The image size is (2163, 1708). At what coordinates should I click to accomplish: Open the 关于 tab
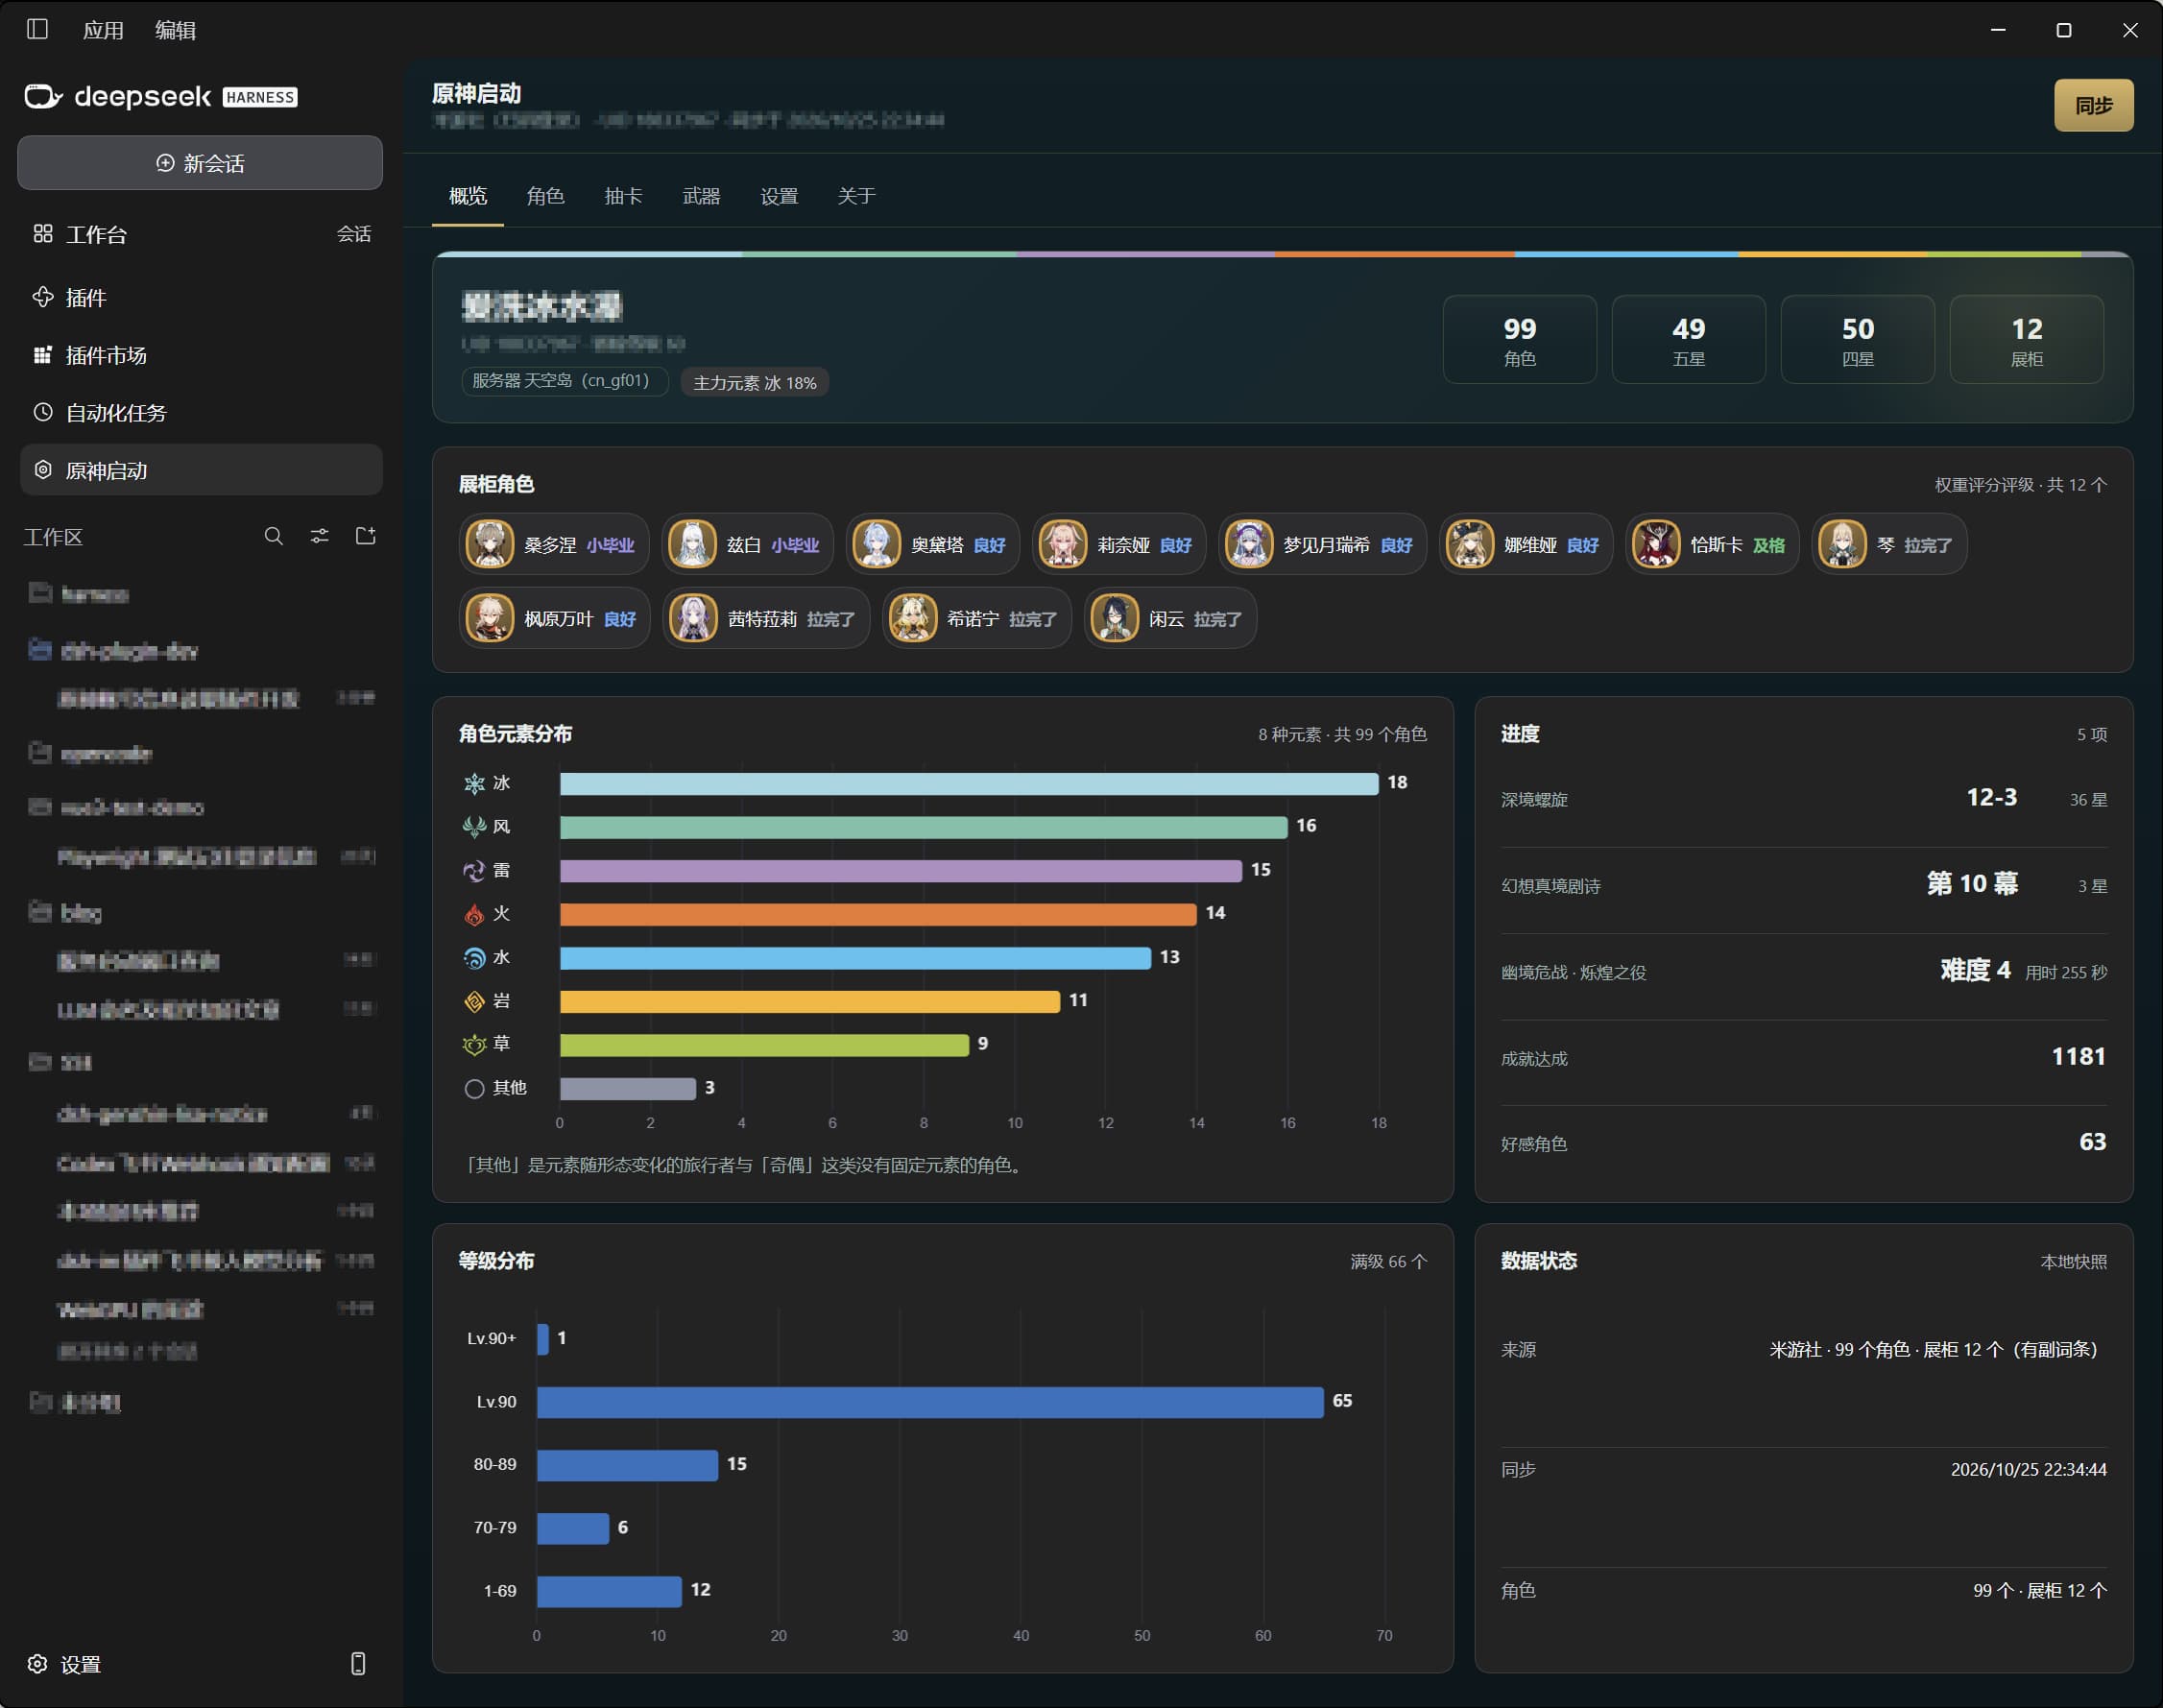coord(856,195)
